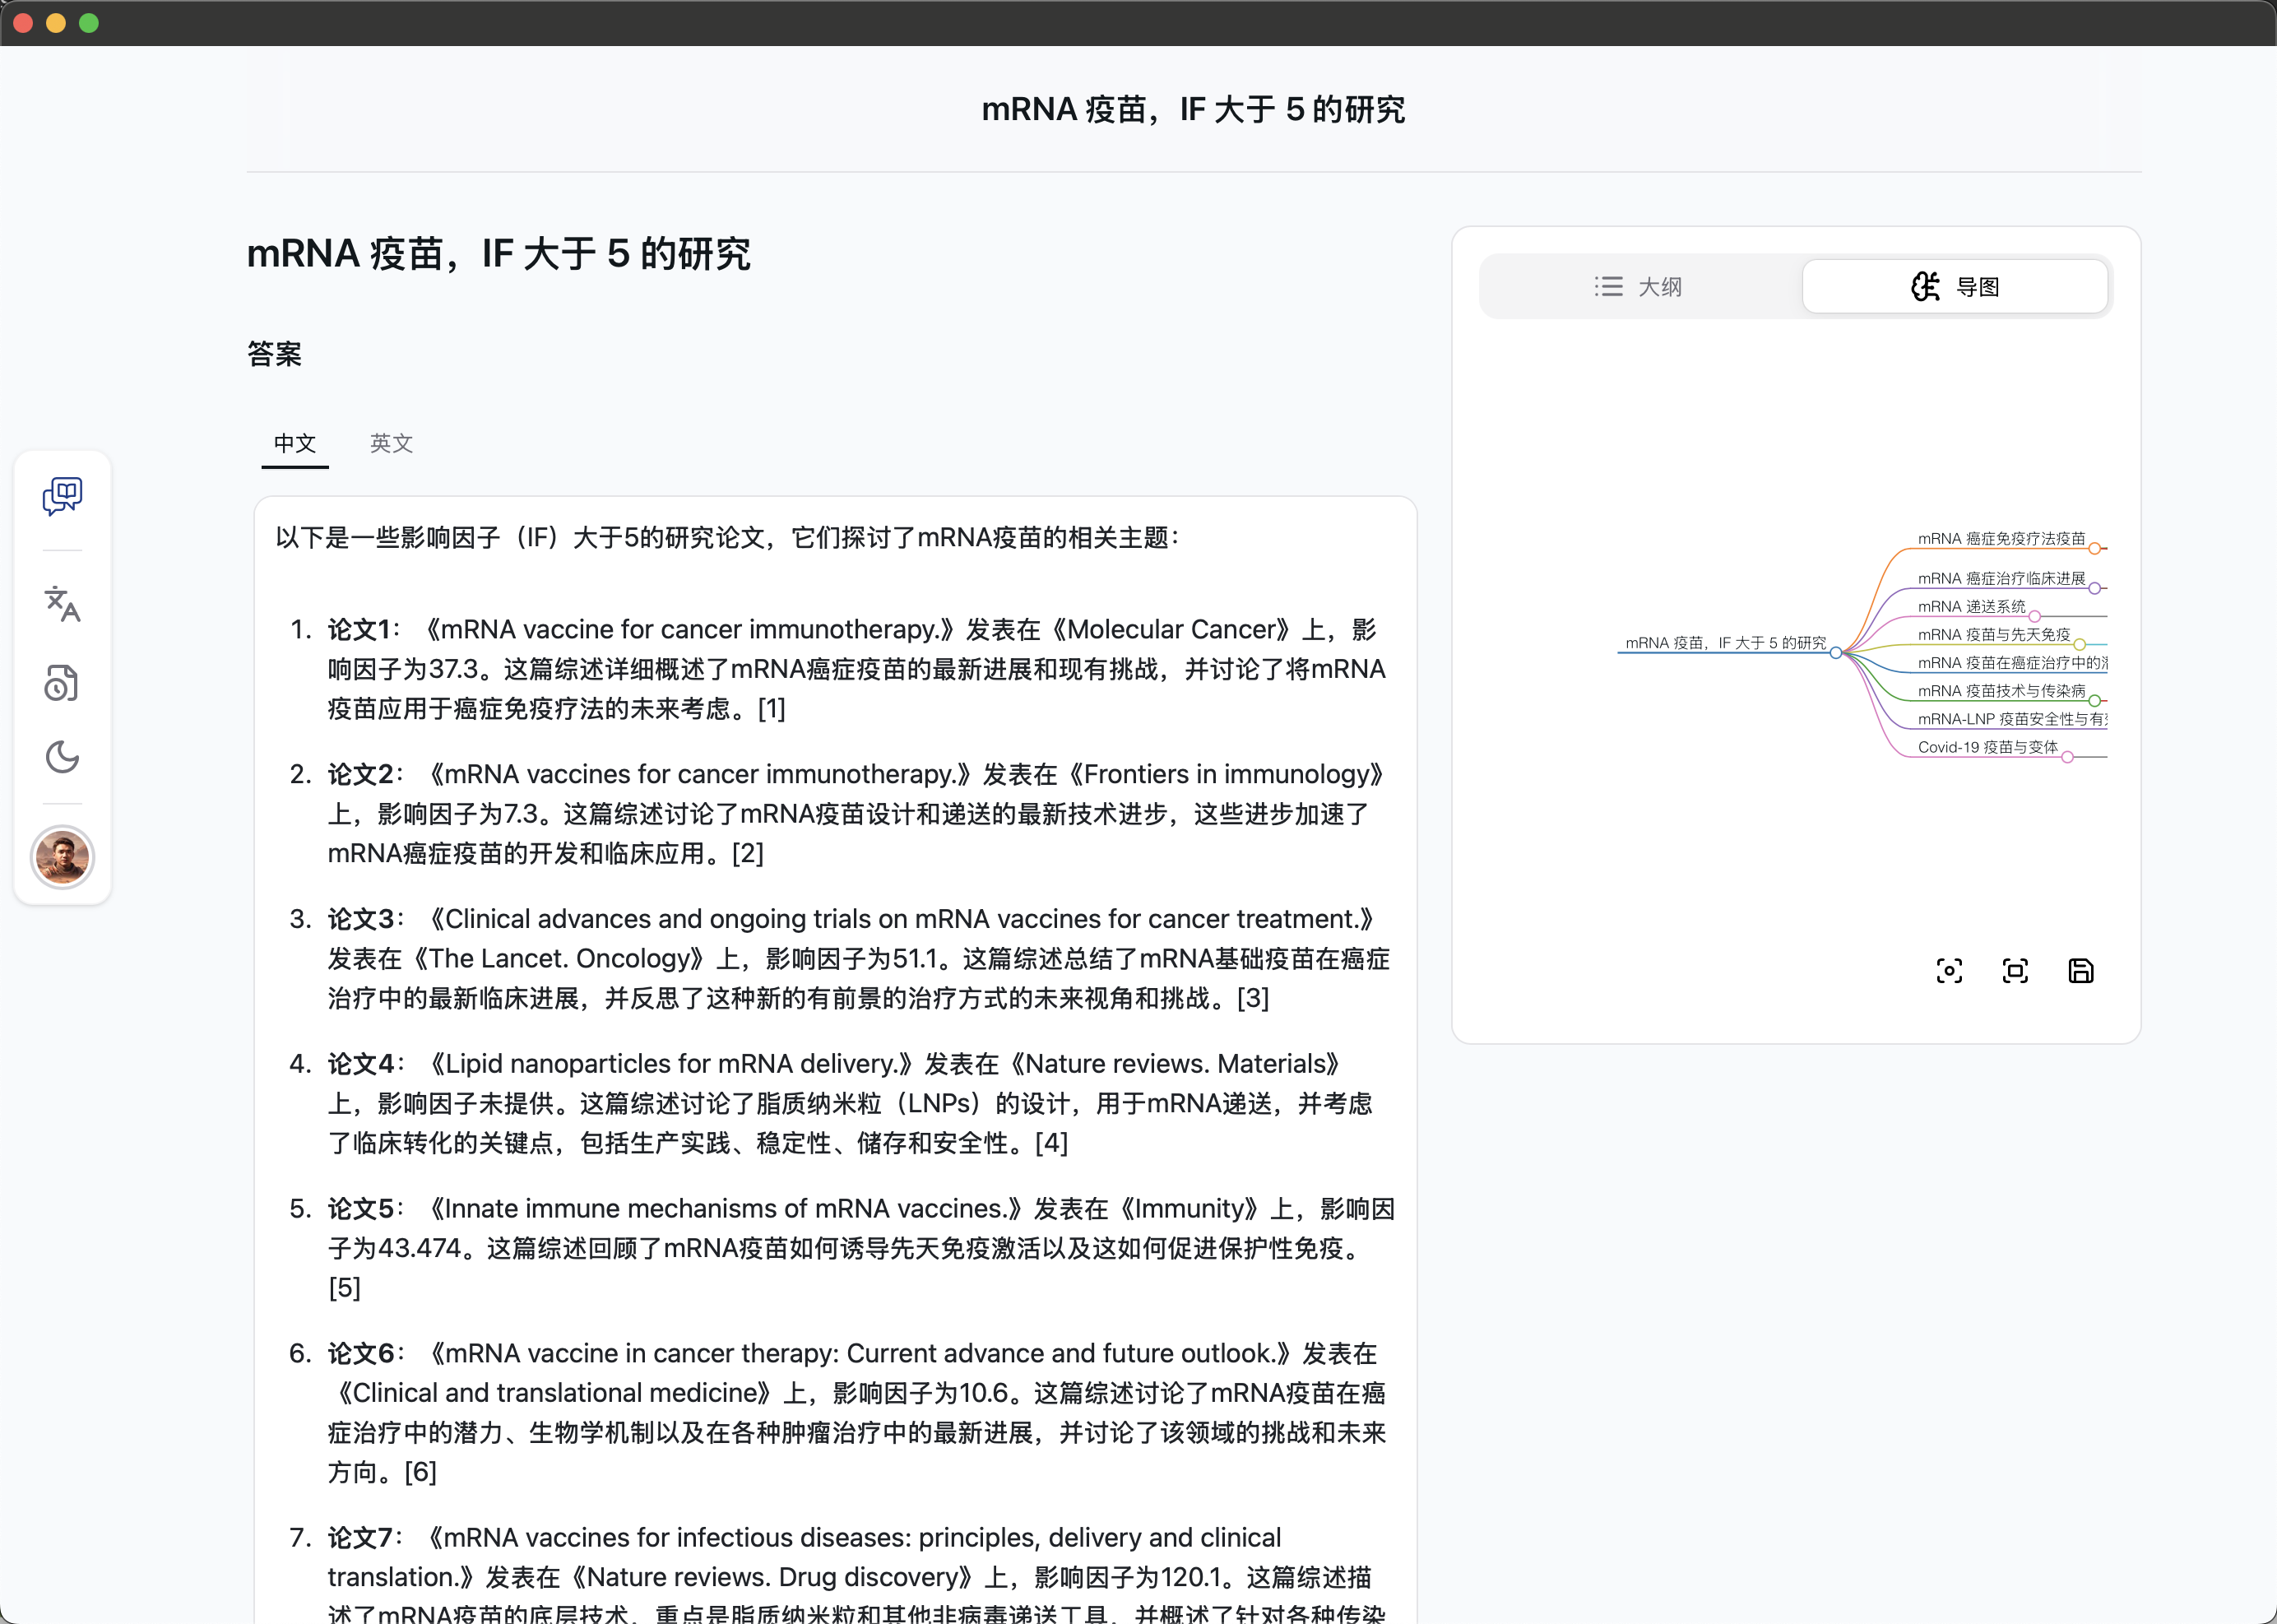
Task: Click the macOS green fullscreen window button
Action: (89, 23)
